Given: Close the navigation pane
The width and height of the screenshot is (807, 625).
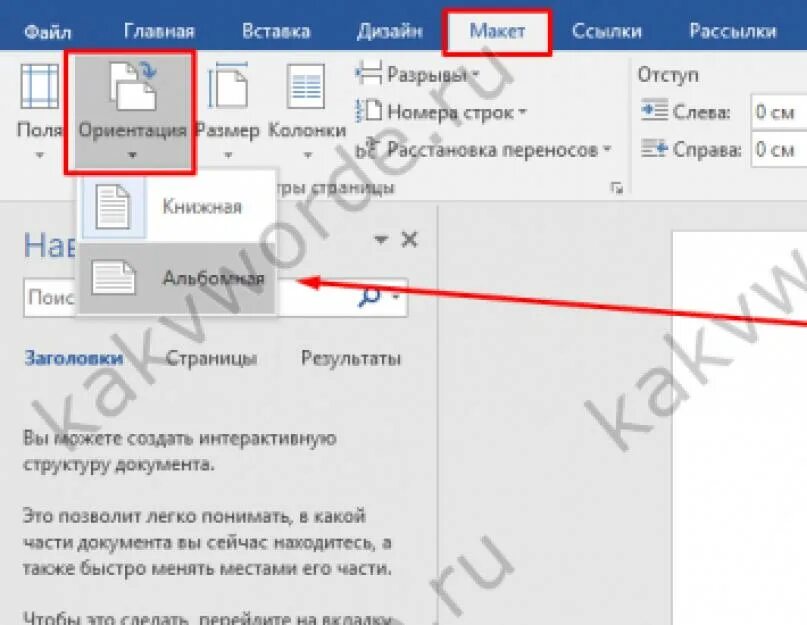Looking at the screenshot, I should [x=410, y=239].
